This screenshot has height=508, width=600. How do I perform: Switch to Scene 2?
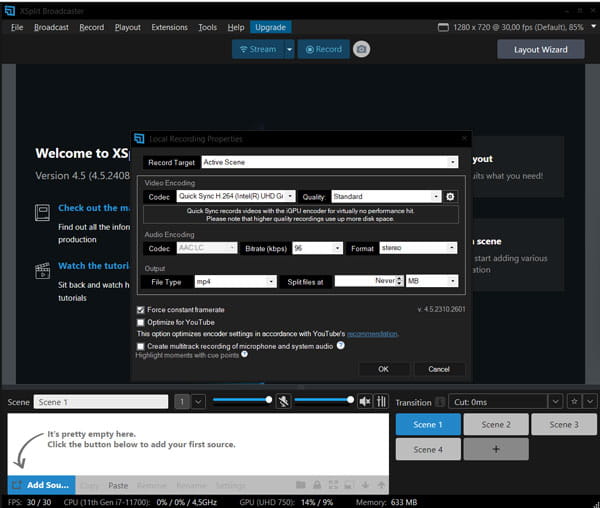coord(496,425)
